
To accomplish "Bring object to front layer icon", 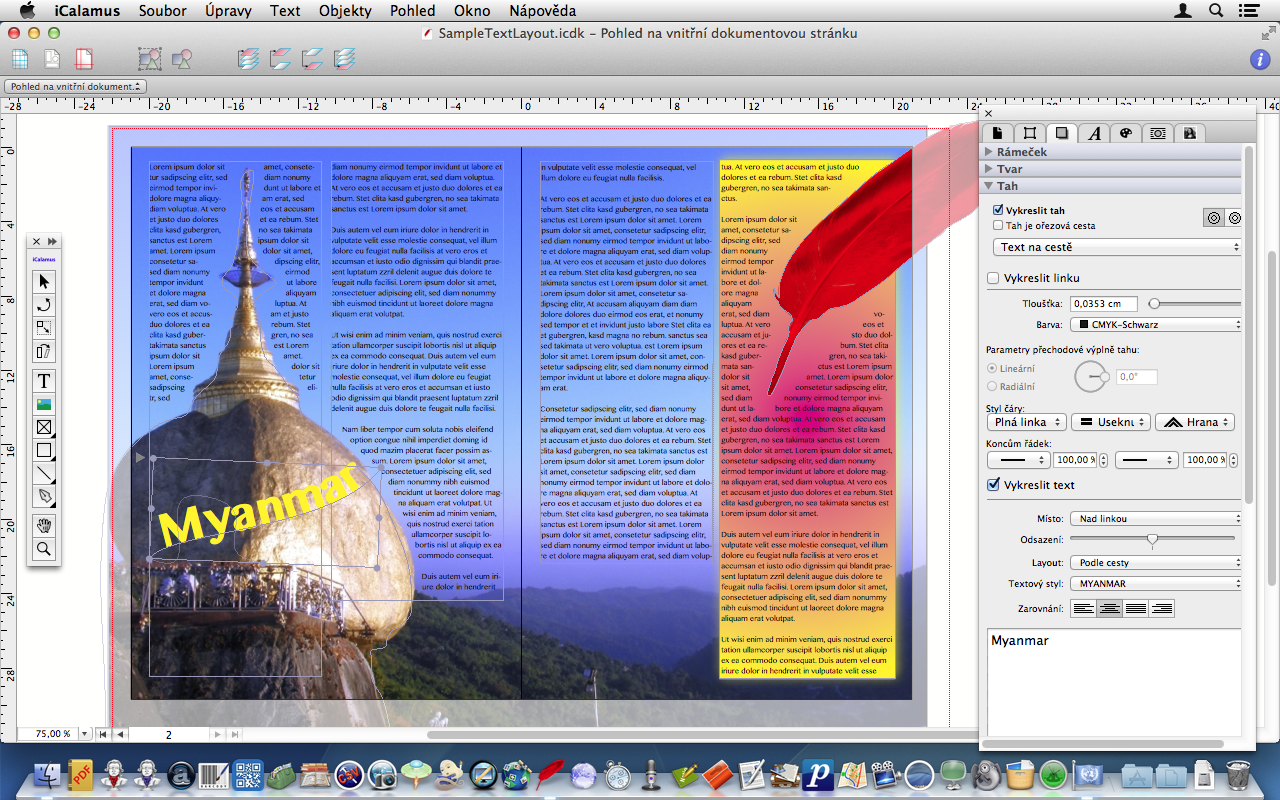I will click(249, 59).
